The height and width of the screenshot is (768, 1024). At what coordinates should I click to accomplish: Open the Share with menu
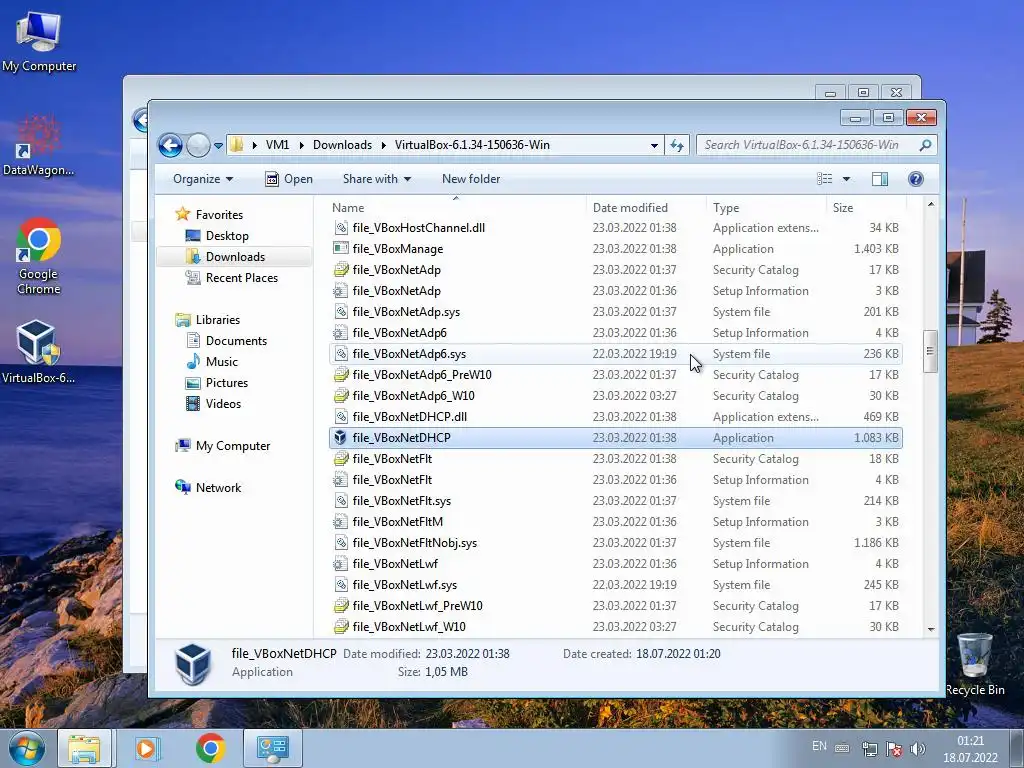377,179
